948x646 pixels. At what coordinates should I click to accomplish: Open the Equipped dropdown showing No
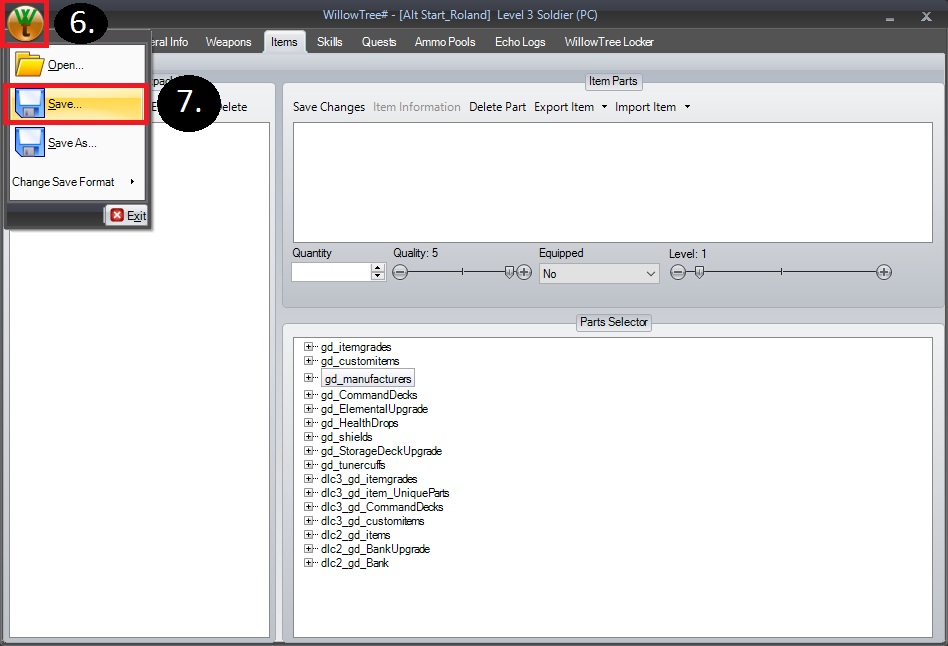pyautogui.click(x=599, y=273)
